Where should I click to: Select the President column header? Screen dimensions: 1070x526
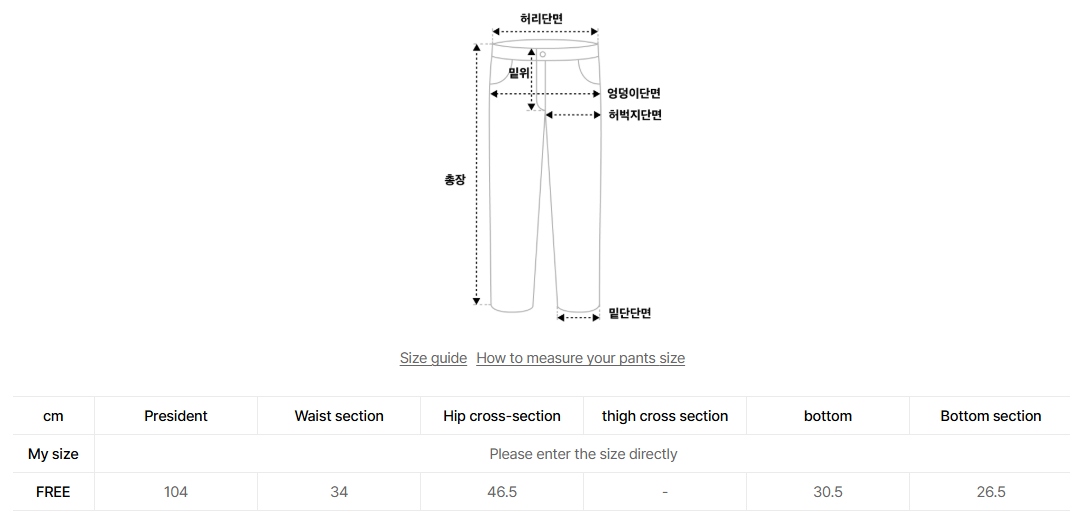176,416
